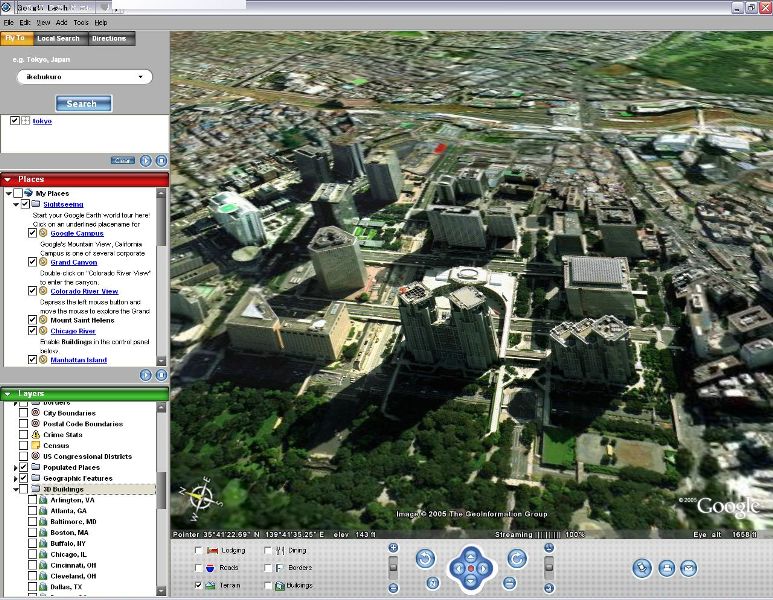Viewport: 773px width, 600px height.
Task: Click the Clear results button
Action: [123, 161]
